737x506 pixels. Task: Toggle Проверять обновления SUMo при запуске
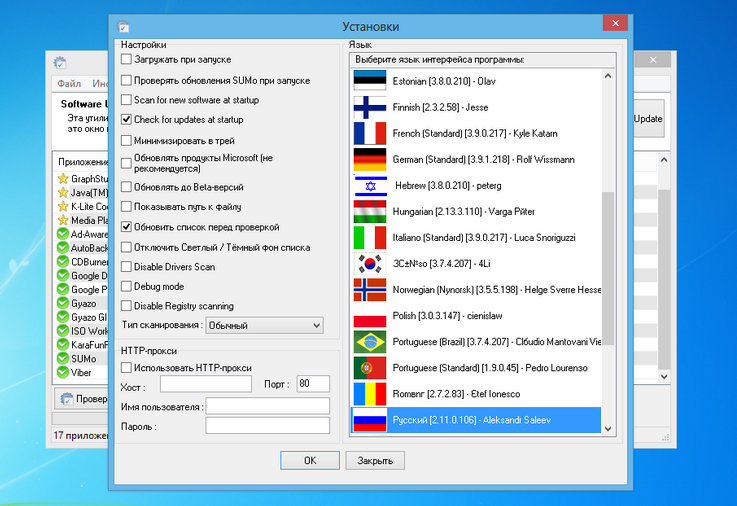click(x=126, y=80)
